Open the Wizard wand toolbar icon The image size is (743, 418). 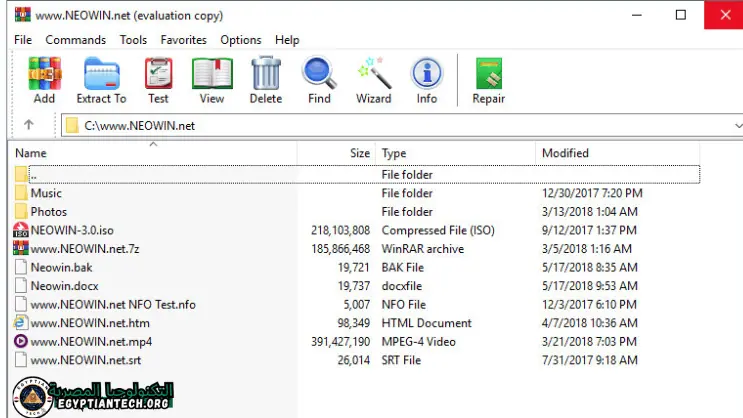coord(374,73)
